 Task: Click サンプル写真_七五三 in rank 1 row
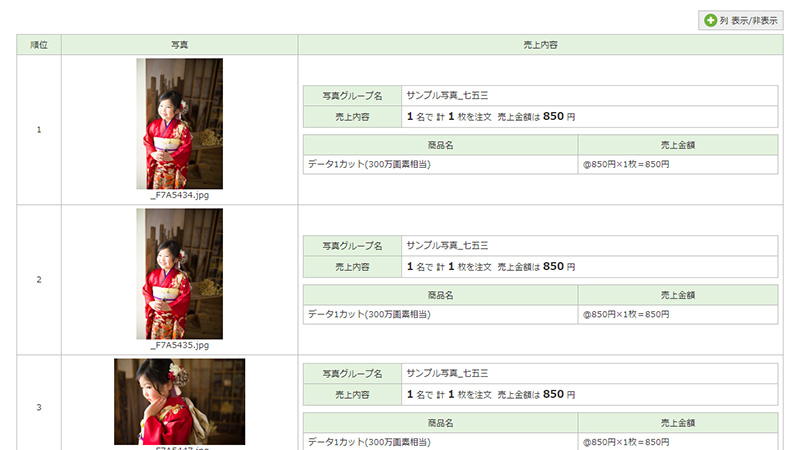(x=447, y=95)
